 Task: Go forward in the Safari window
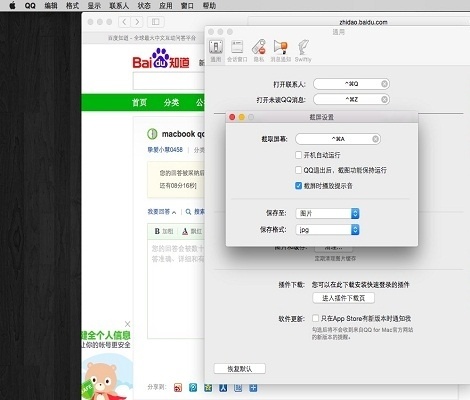pos(137,22)
